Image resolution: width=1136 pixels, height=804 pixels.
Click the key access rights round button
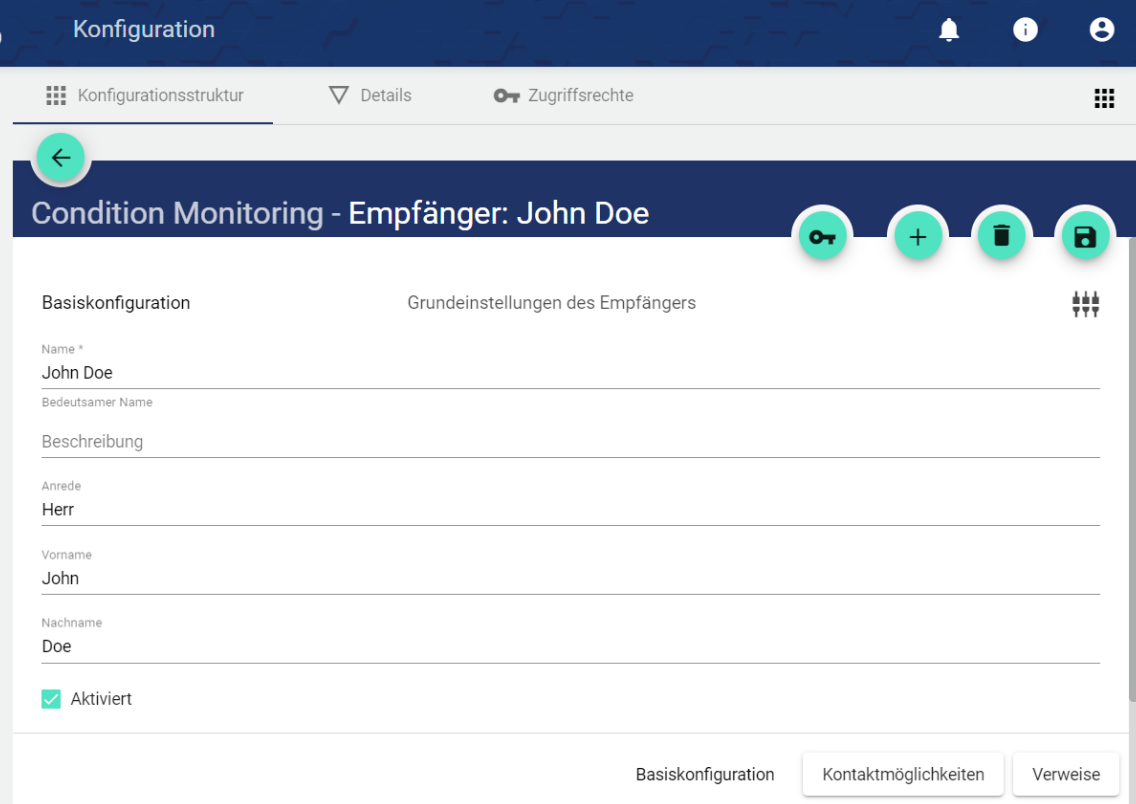(822, 237)
